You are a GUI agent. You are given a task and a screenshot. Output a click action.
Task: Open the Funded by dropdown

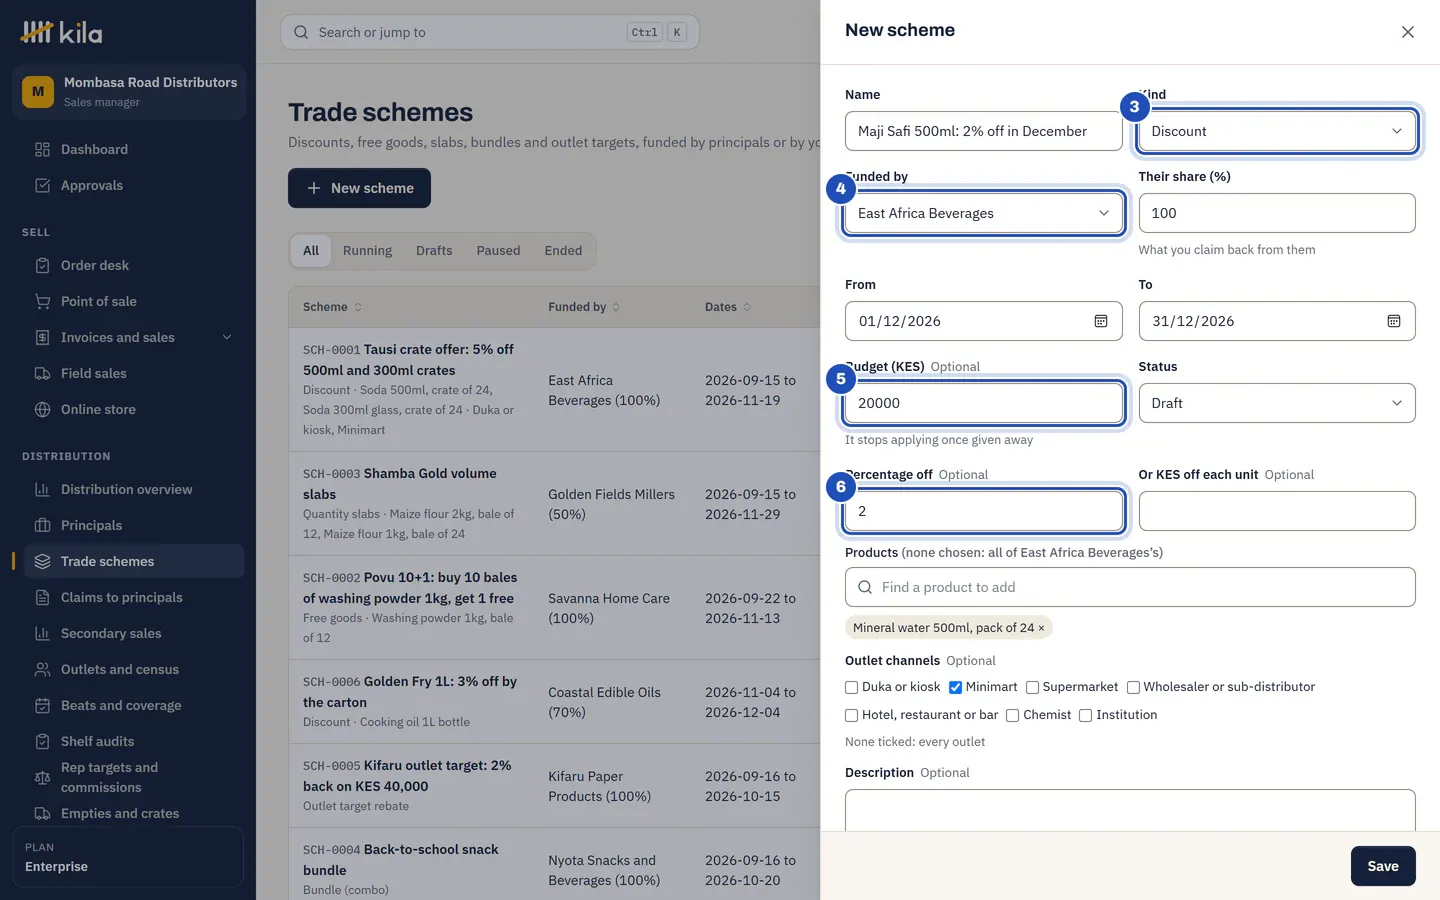pos(984,213)
